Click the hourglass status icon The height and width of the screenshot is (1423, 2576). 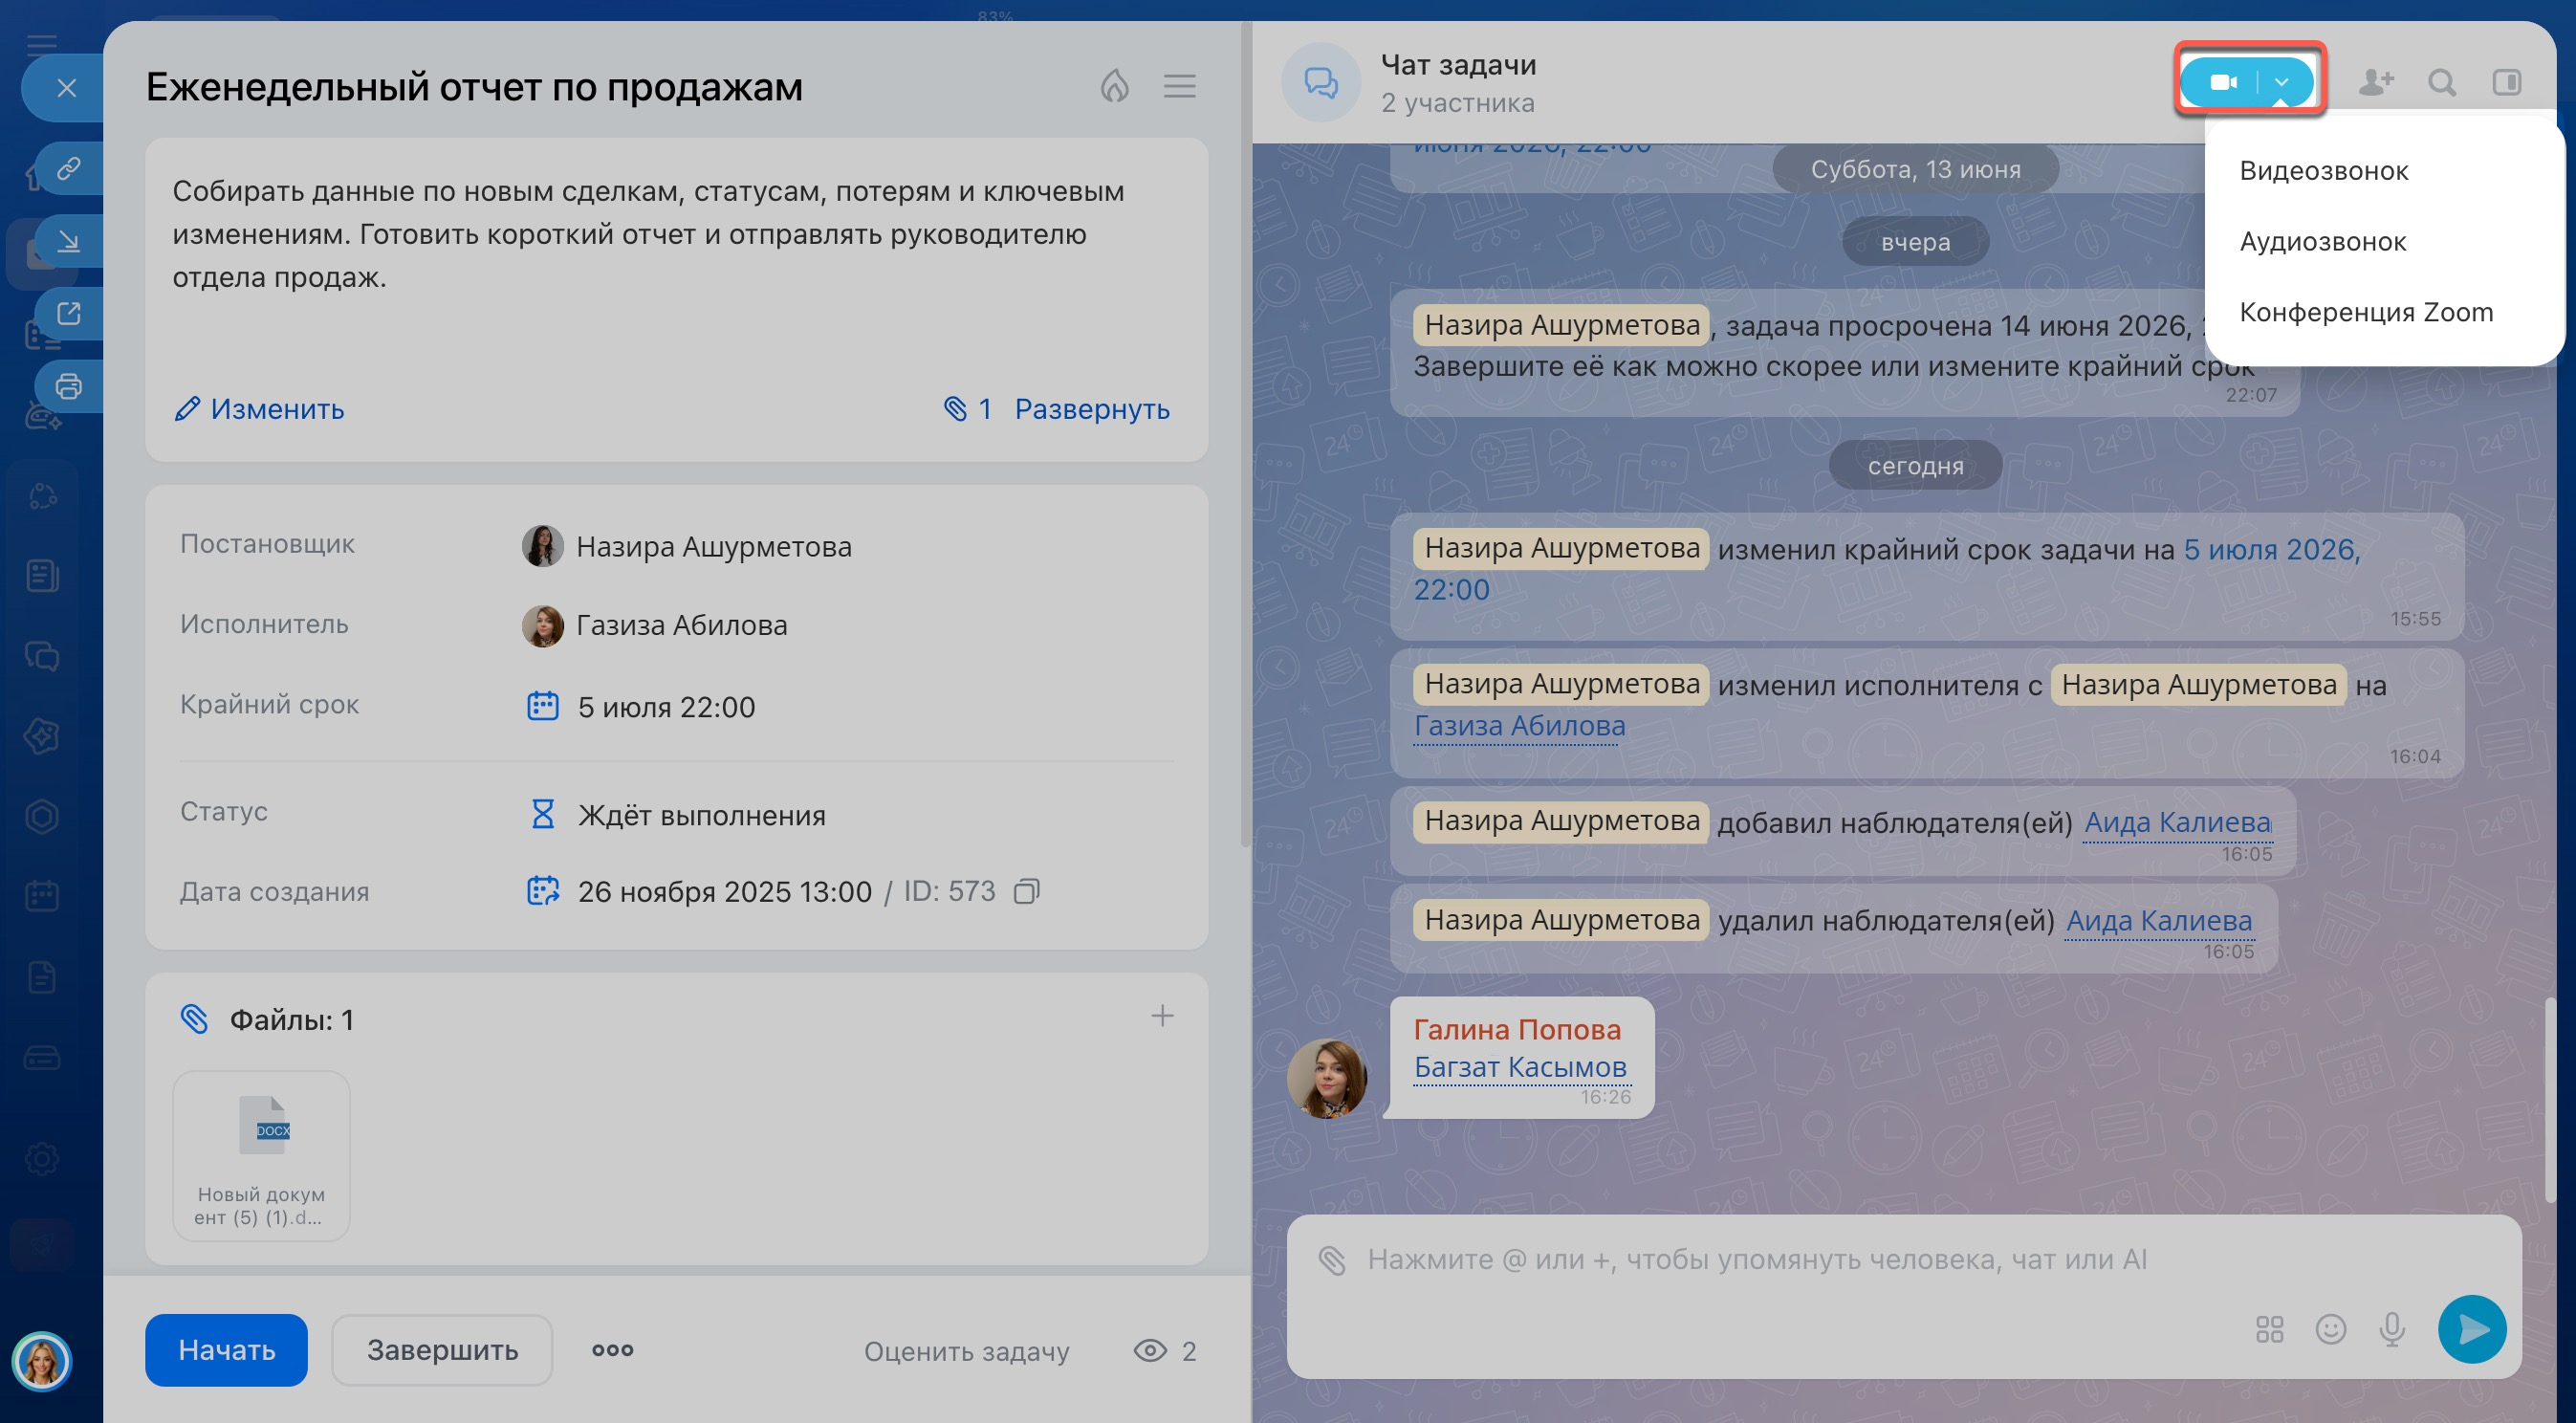point(542,814)
